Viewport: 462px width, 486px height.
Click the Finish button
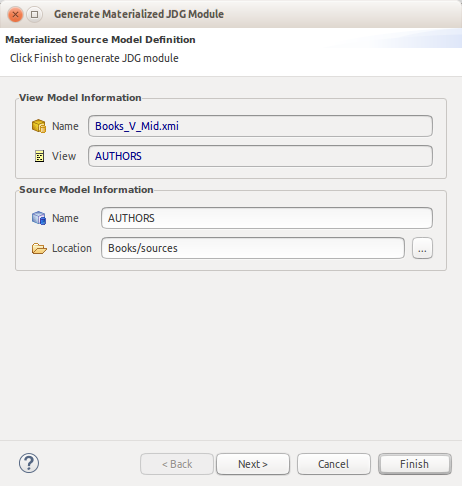tap(415, 464)
